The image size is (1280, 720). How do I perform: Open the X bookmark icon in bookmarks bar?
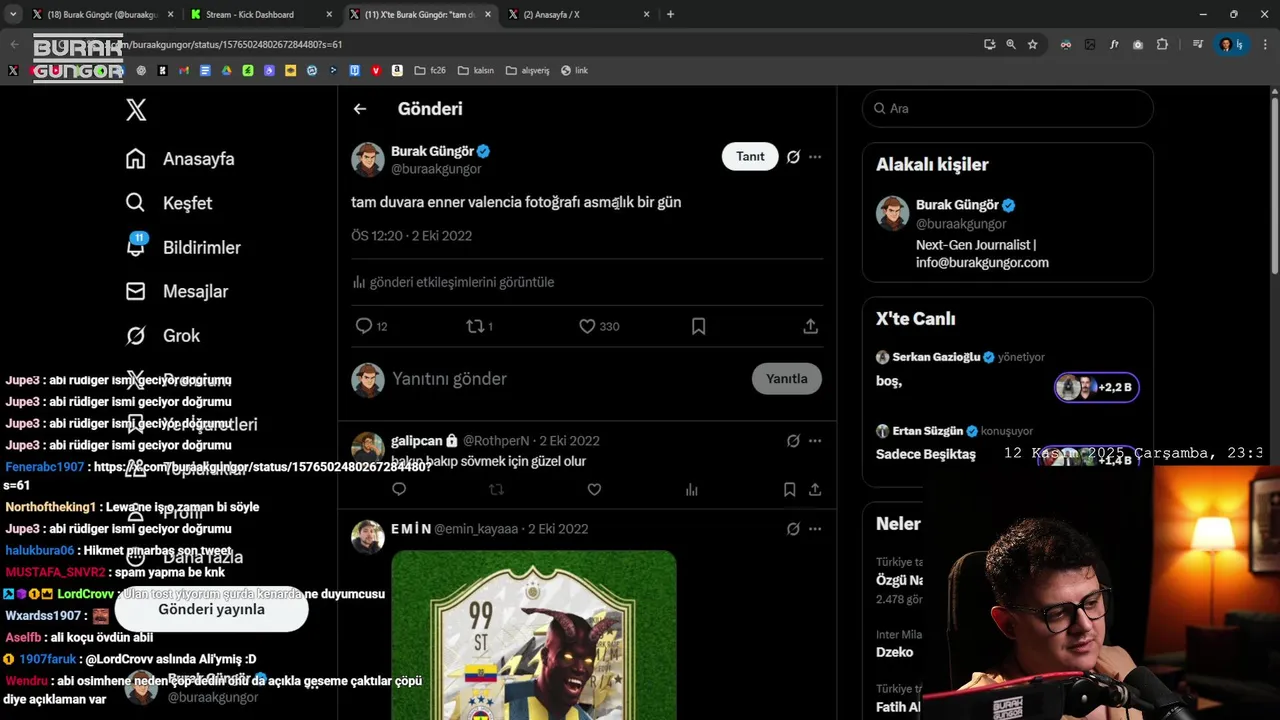click(13, 71)
